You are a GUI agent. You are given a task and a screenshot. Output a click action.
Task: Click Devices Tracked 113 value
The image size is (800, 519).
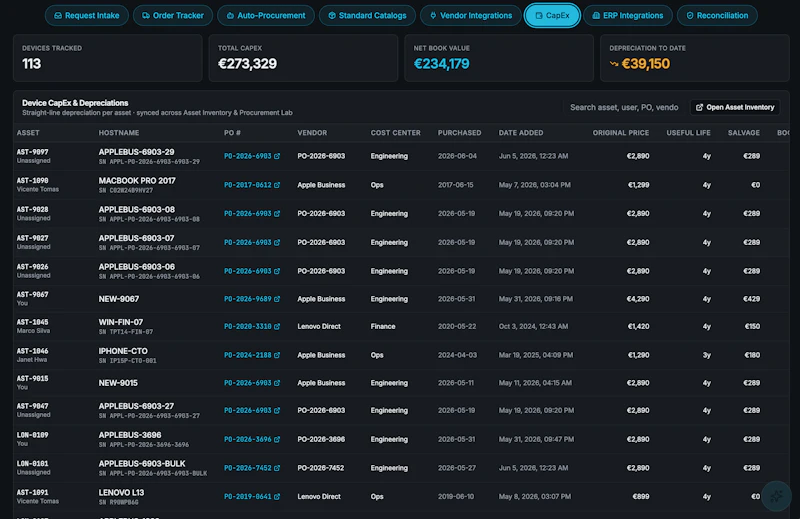click(31, 64)
